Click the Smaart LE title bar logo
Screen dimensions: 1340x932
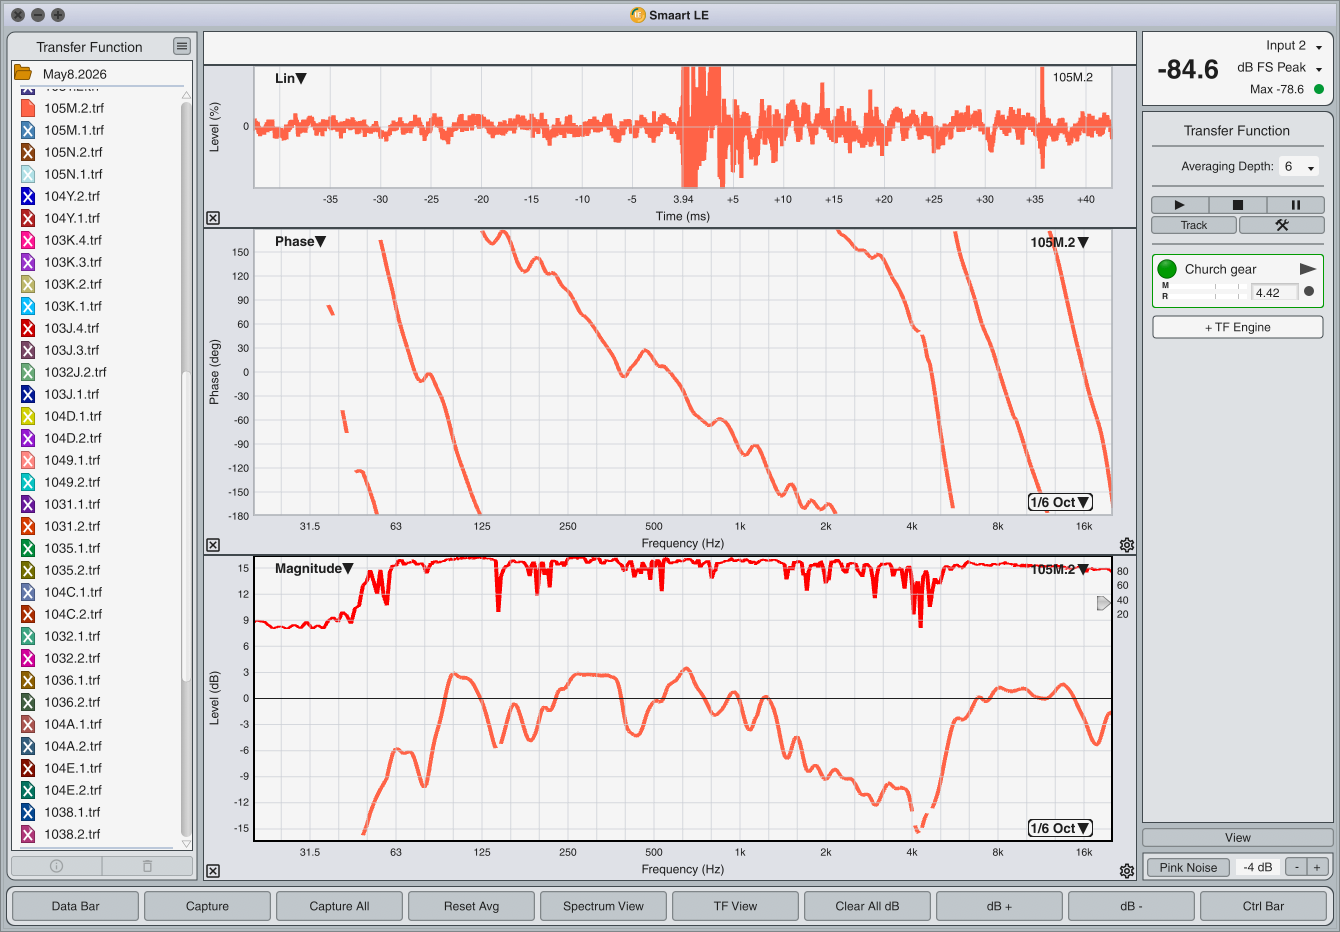pyautogui.click(x=638, y=15)
